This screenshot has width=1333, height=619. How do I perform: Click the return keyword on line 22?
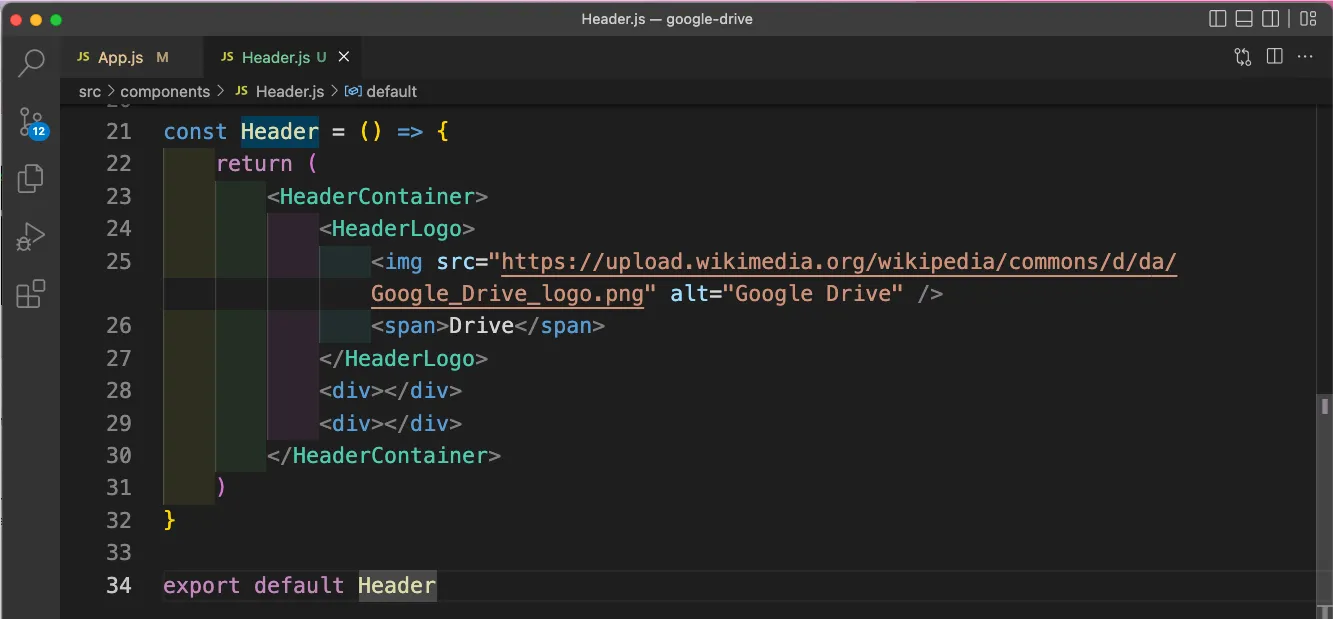(x=254, y=164)
